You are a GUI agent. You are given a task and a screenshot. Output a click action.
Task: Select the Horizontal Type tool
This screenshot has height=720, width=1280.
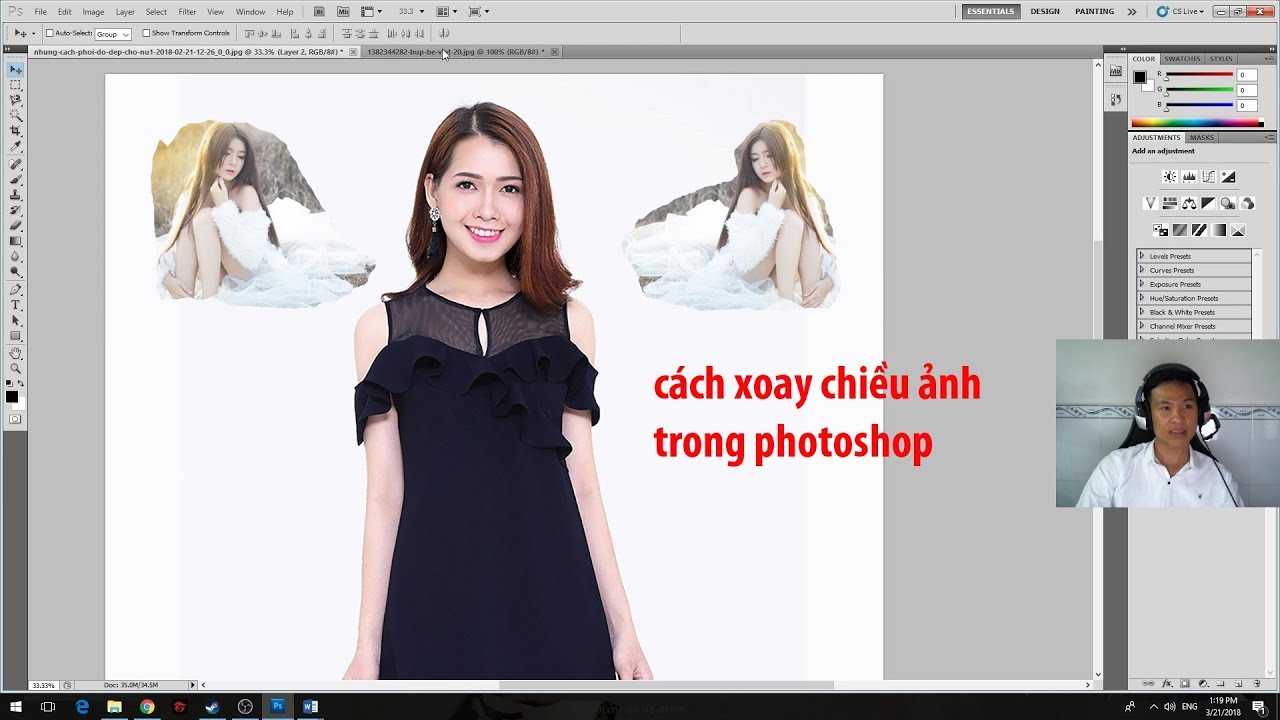pos(15,305)
